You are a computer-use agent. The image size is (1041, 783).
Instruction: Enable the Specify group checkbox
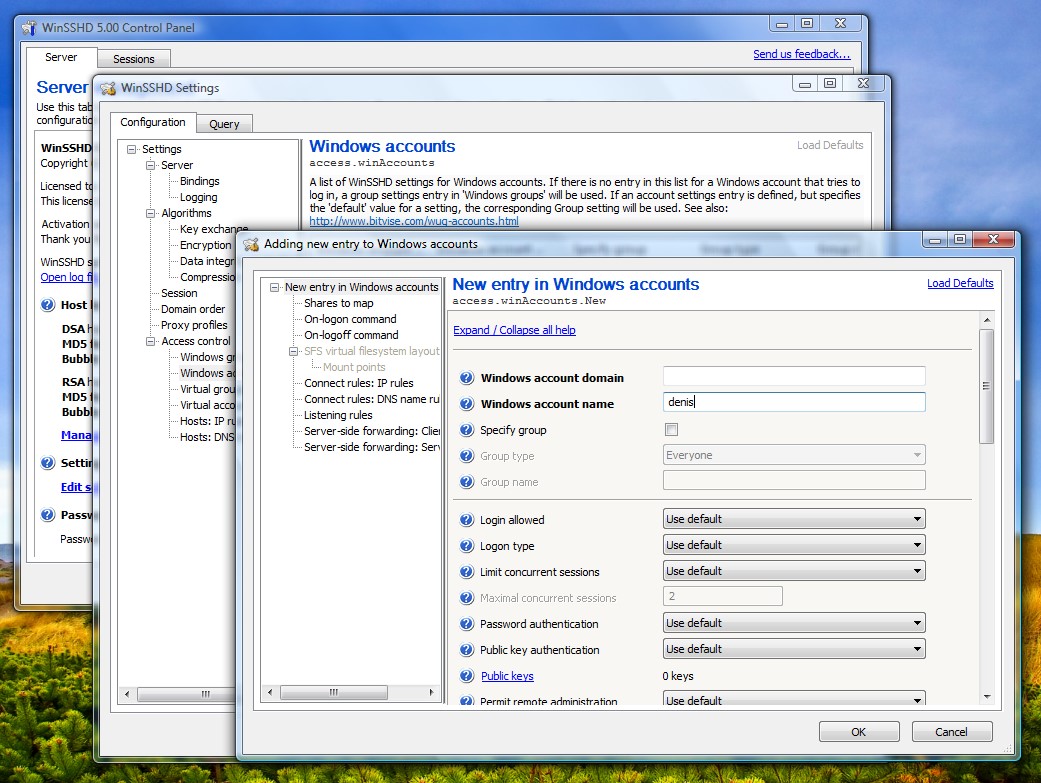(669, 429)
